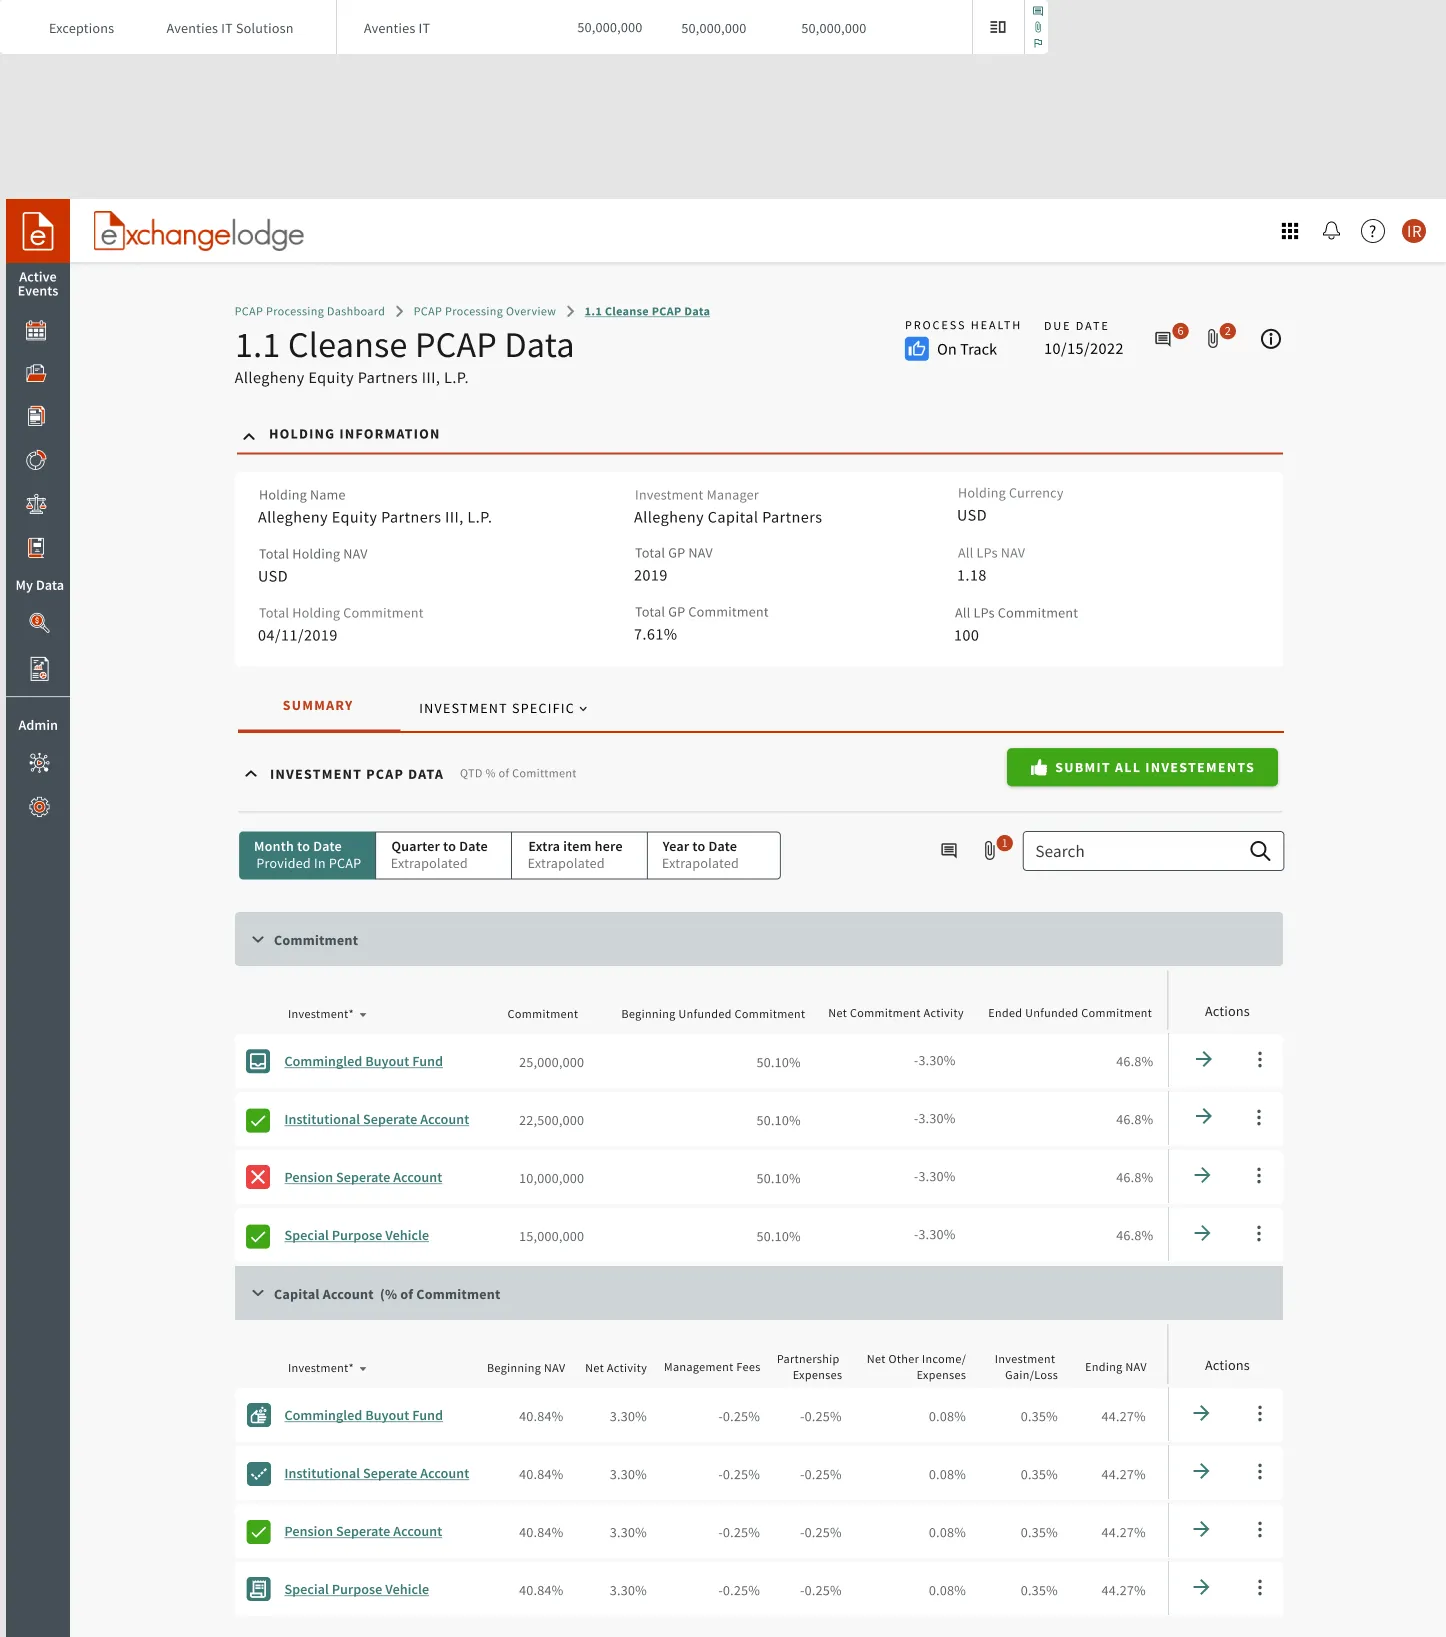
Task: Open the report document icon under My Data
Action: pos(39,669)
